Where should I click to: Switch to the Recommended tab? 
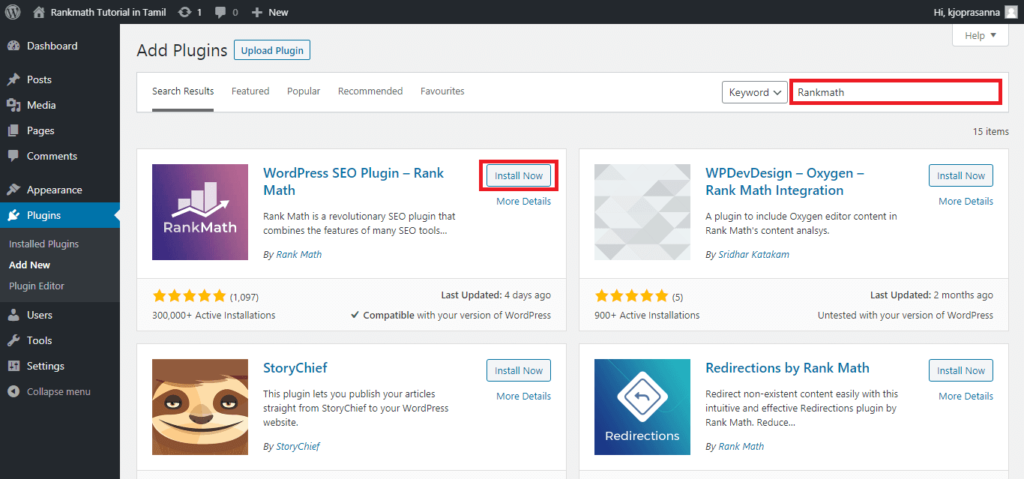tap(370, 91)
